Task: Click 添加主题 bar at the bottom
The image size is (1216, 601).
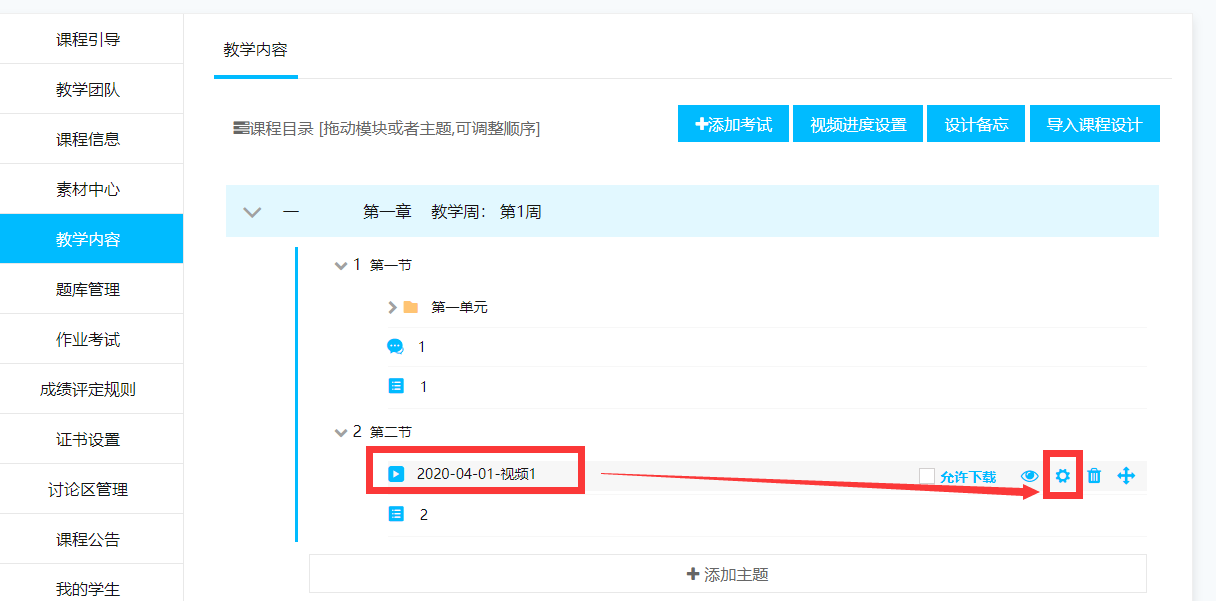Action: (x=727, y=574)
